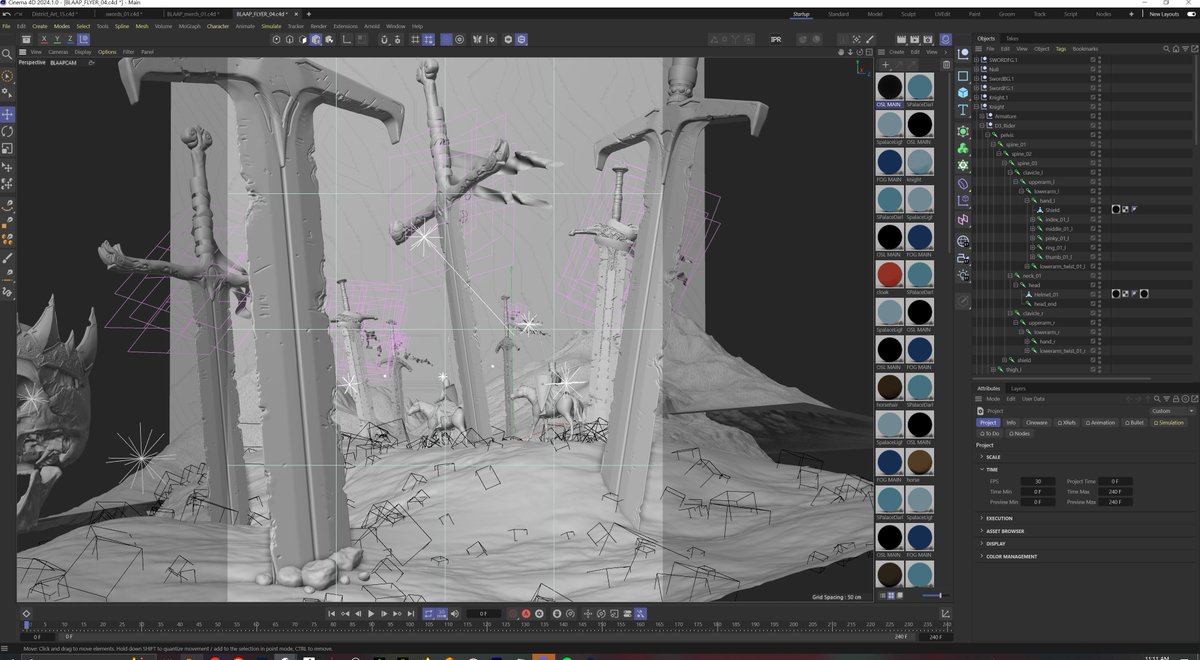
Task: Open viewport Cameras menu
Action: pos(58,51)
